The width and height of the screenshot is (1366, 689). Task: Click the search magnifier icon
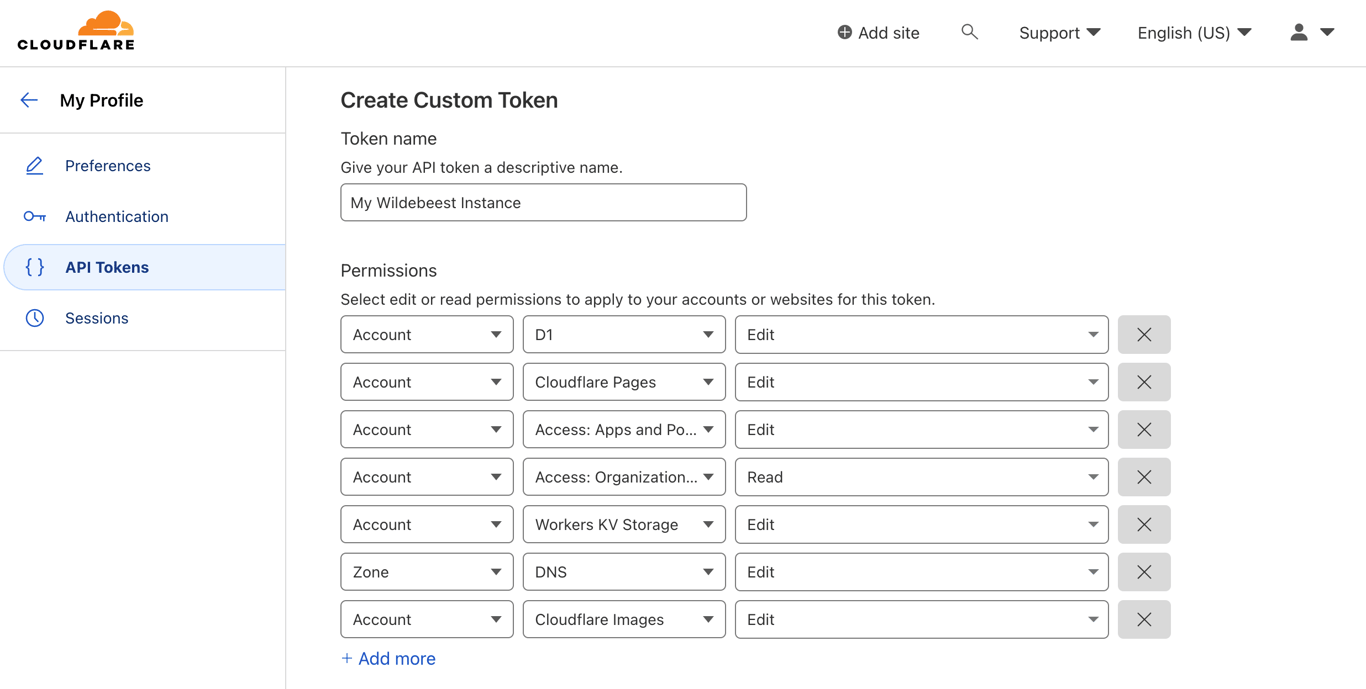969,32
